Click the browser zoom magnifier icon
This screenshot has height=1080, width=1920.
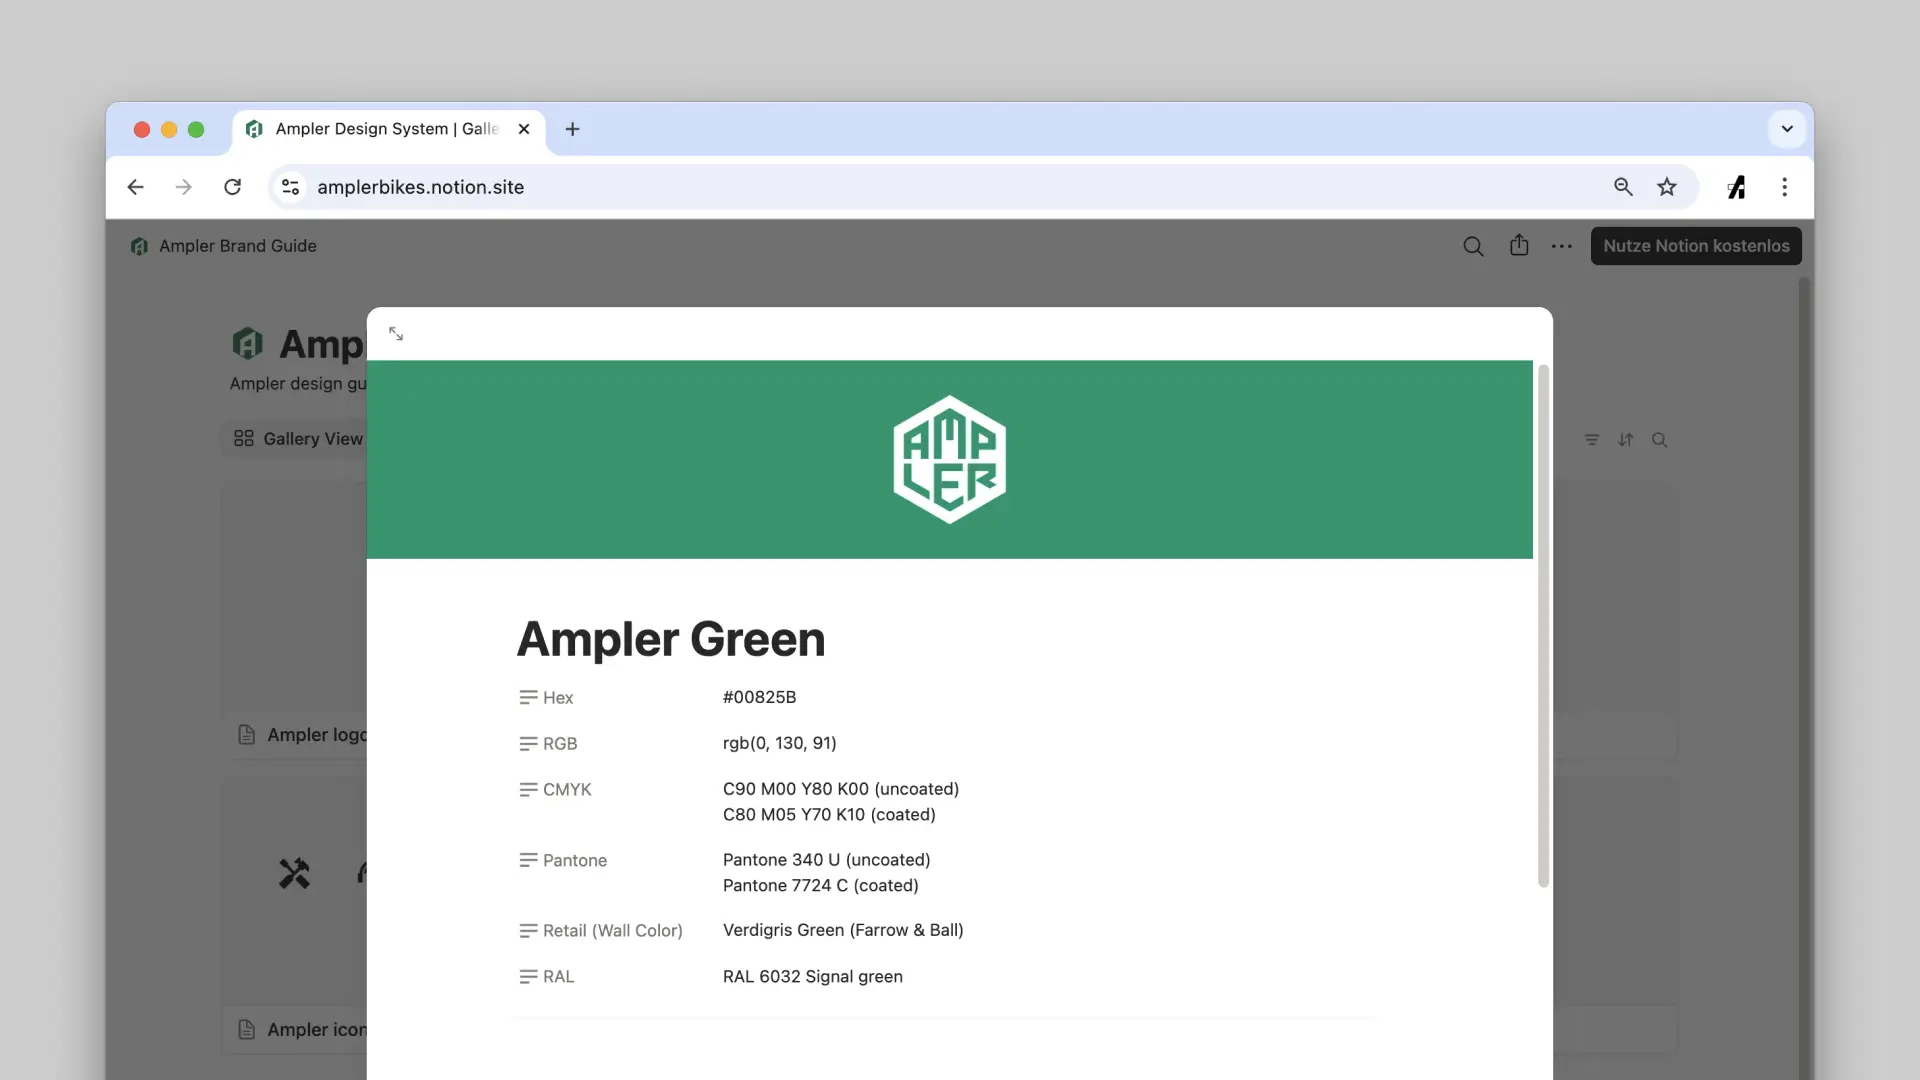[x=1623, y=187]
